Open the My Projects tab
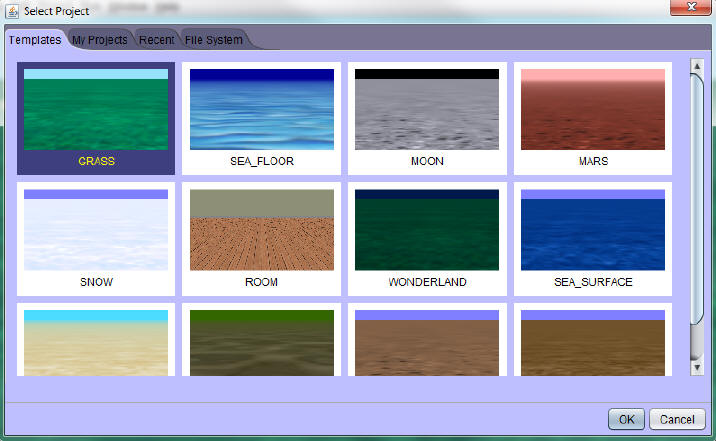Image resolution: width=716 pixels, height=441 pixels. click(100, 40)
